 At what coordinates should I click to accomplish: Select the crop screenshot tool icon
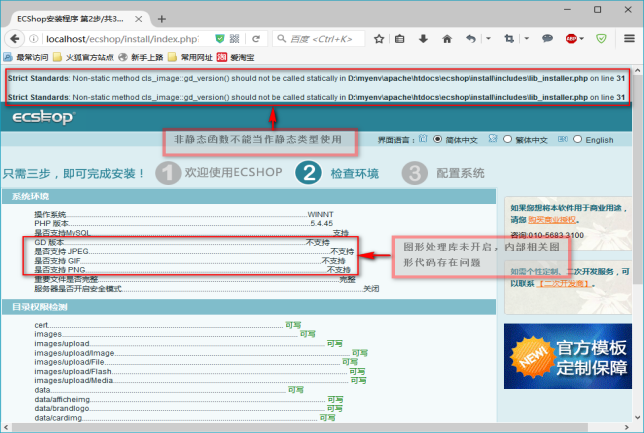[x=509, y=39]
